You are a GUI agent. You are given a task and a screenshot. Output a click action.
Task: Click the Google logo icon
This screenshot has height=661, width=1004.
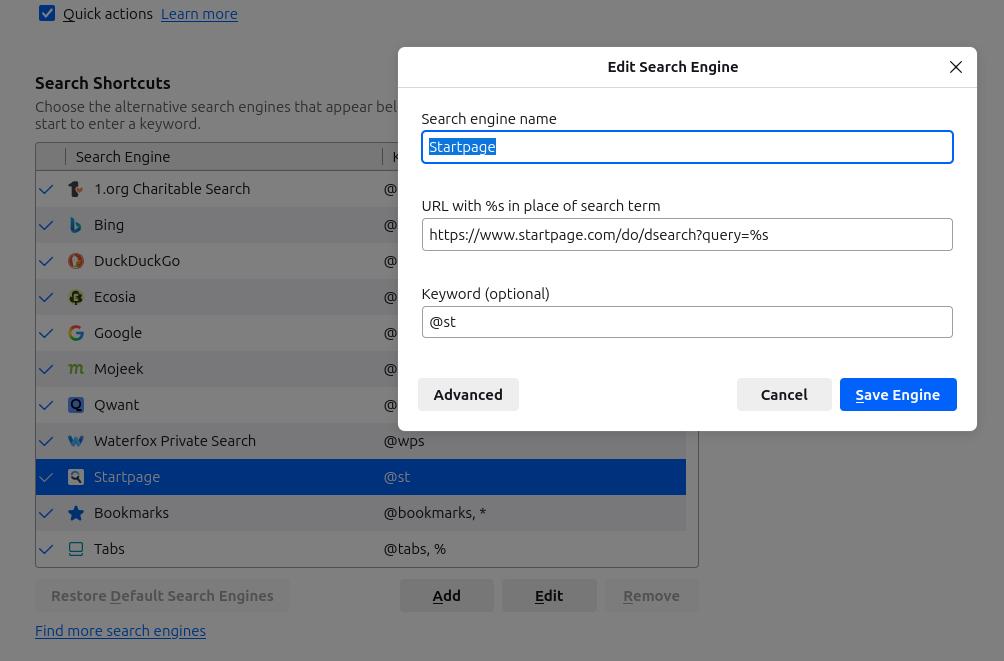[x=76, y=333]
